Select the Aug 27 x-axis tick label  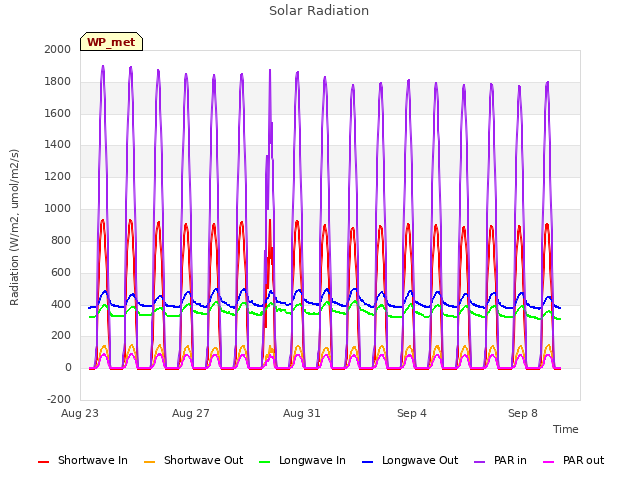[191, 413]
